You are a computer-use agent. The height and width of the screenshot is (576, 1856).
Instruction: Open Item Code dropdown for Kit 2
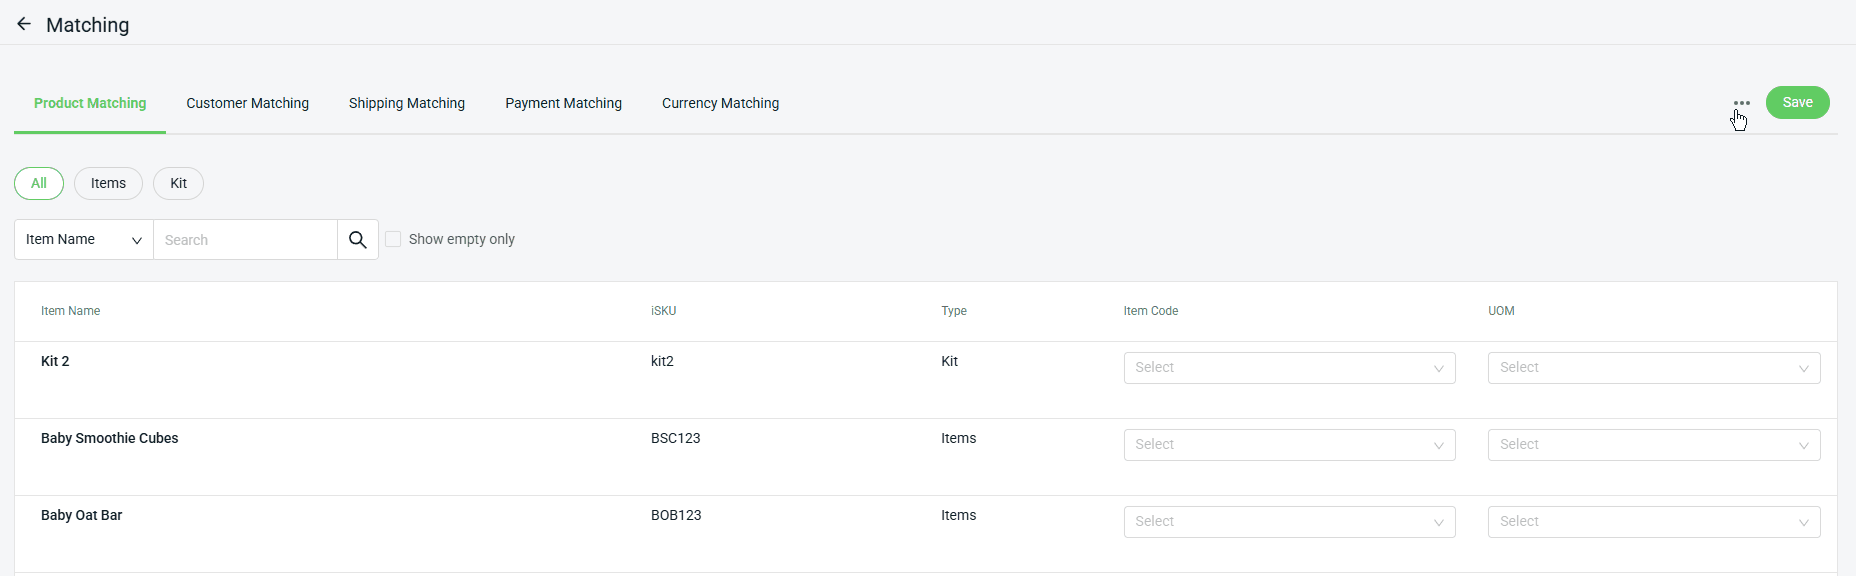[x=1289, y=368]
